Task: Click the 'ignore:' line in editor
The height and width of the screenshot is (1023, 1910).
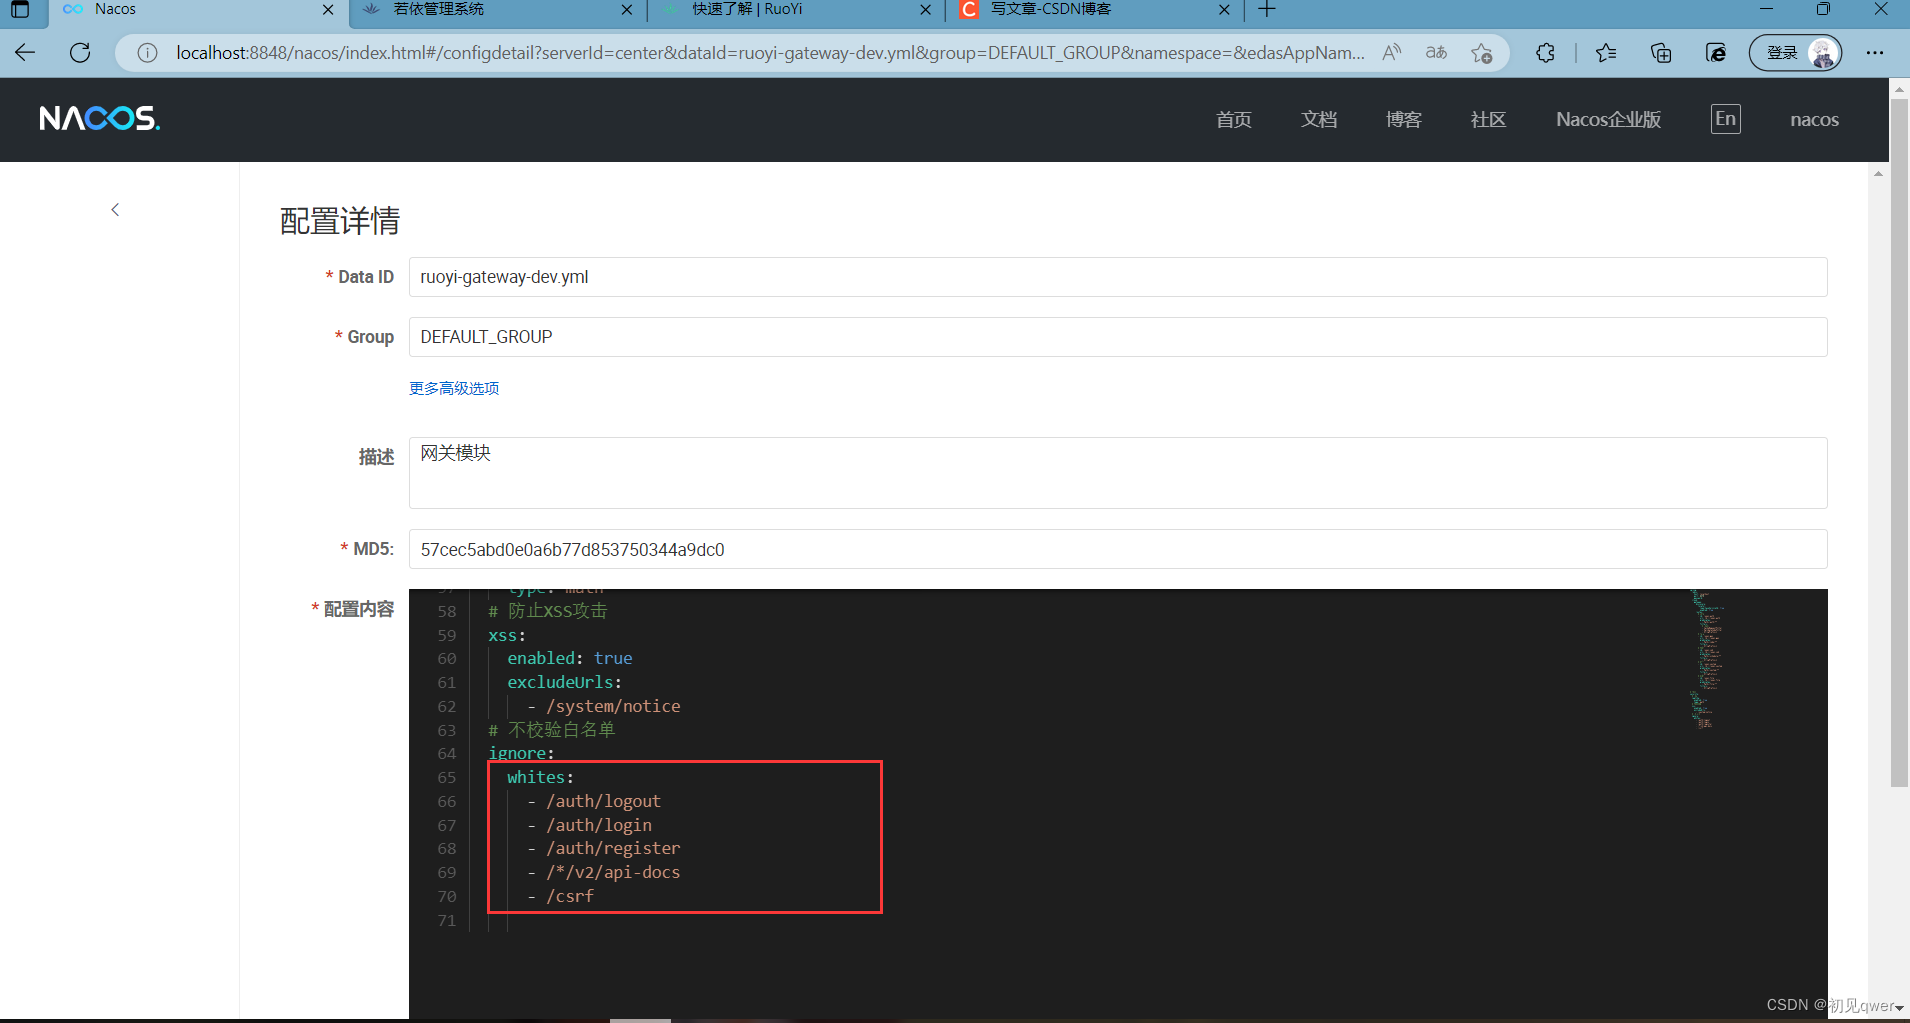Action: point(521,753)
